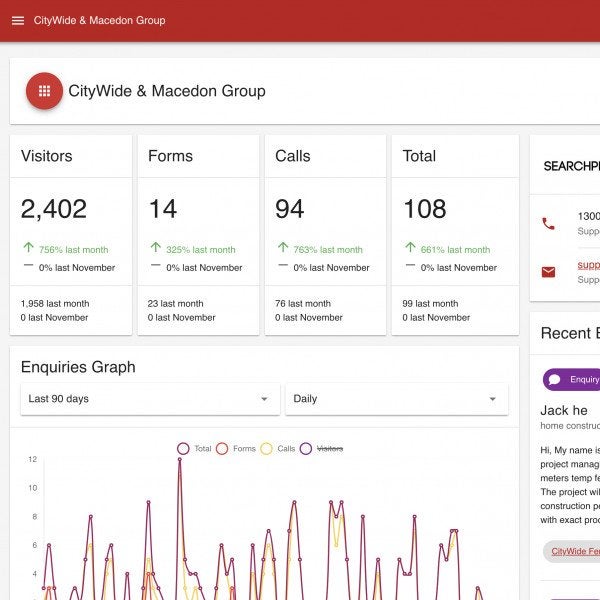Viewport: 600px width, 600px height.
Task: Click the 756% last month text
Action: 73,250
